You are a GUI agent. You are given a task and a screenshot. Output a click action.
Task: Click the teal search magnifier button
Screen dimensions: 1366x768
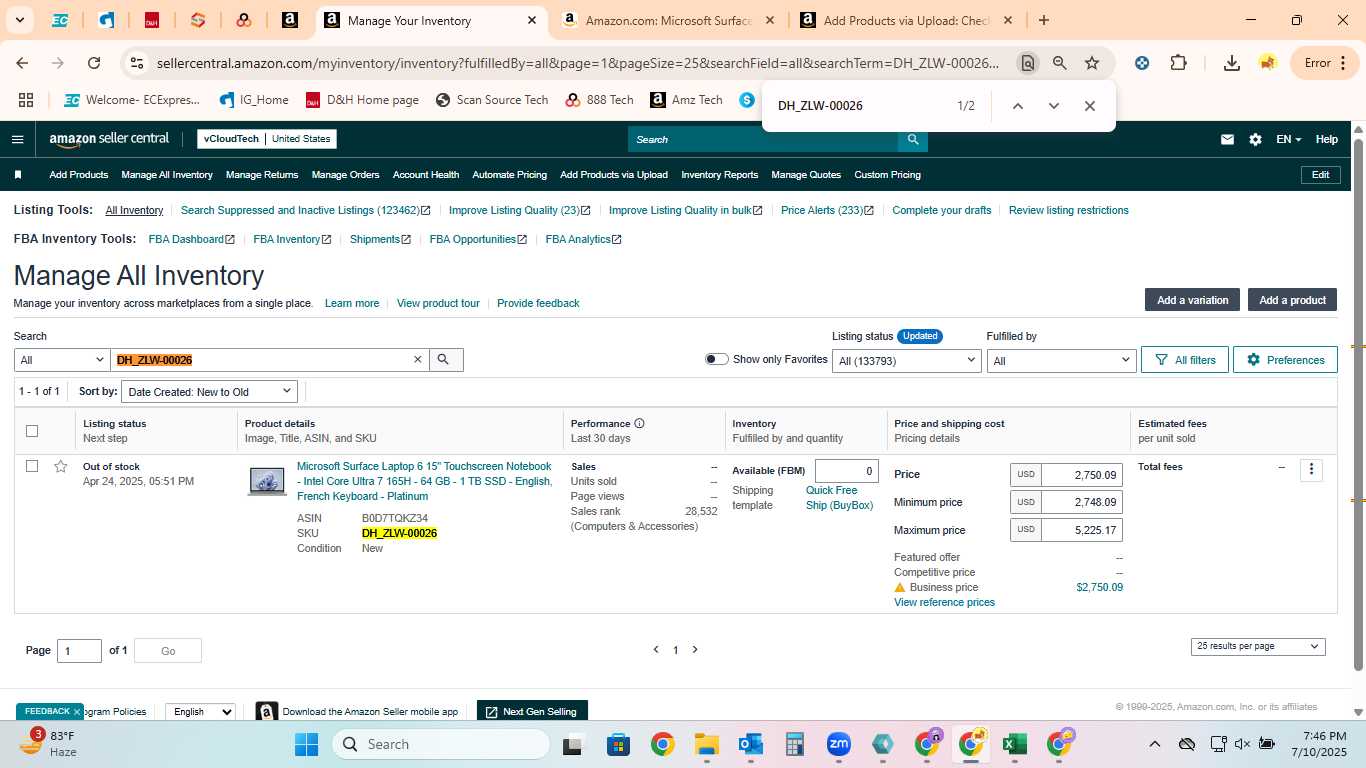(913, 139)
